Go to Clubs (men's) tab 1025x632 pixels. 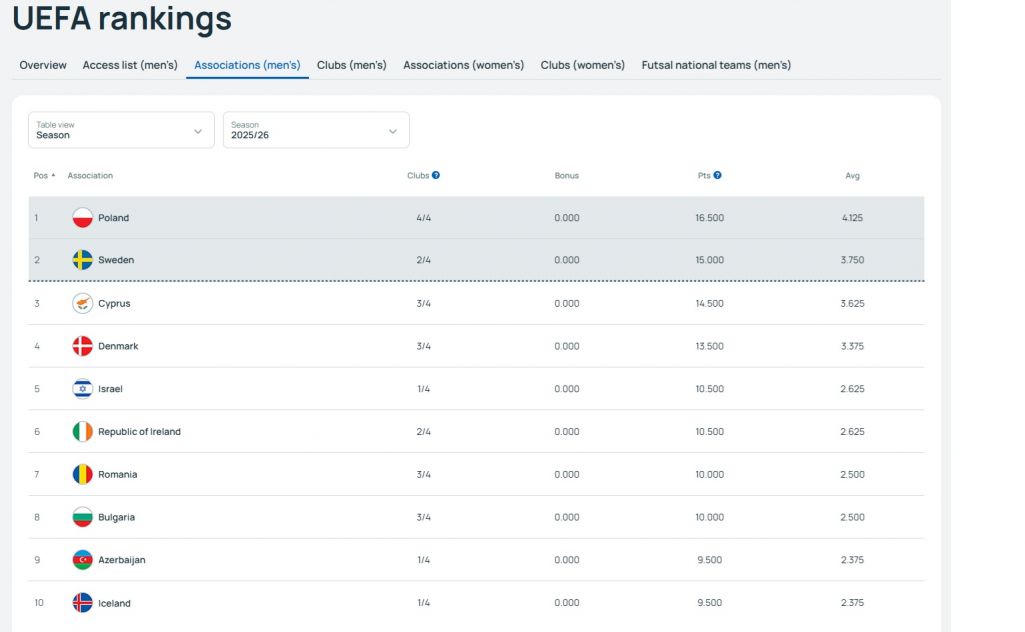[352, 65]
